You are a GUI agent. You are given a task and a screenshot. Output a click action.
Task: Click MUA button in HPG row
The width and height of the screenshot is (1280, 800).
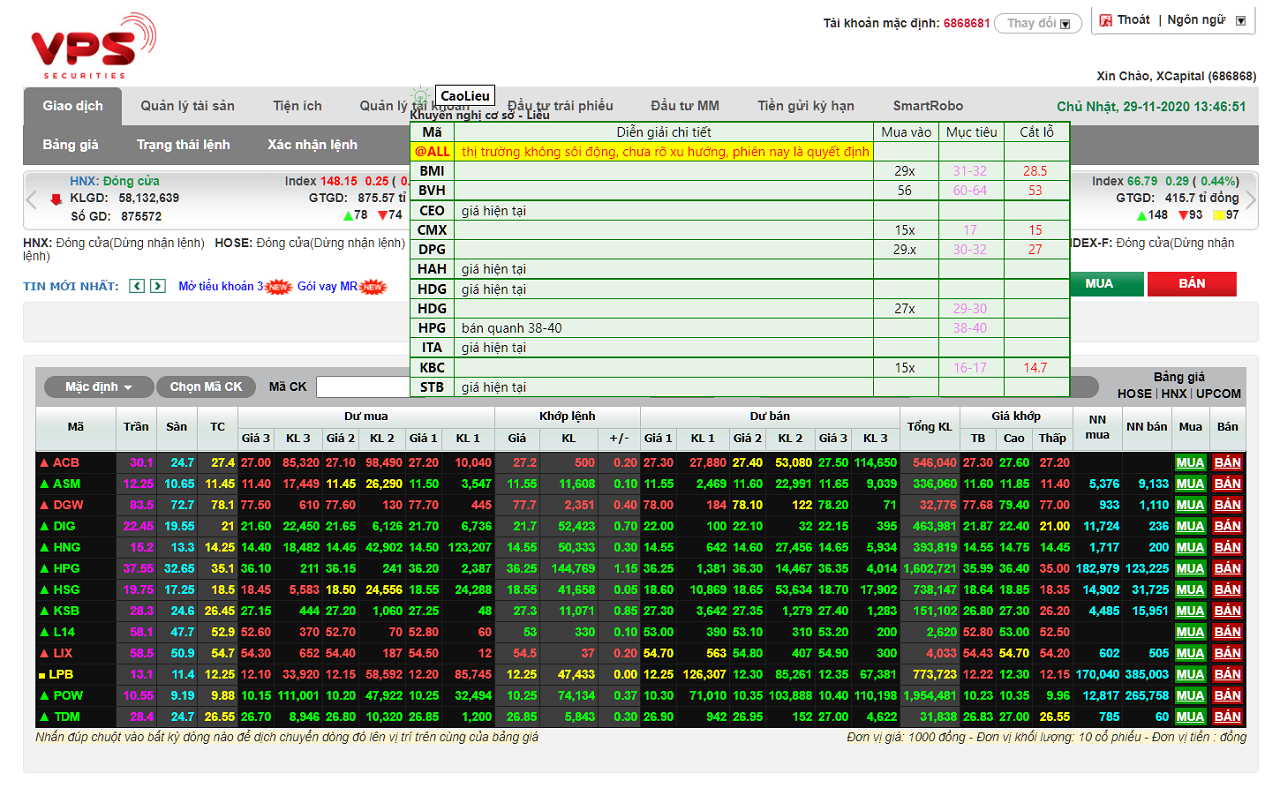pos(1190,569)
